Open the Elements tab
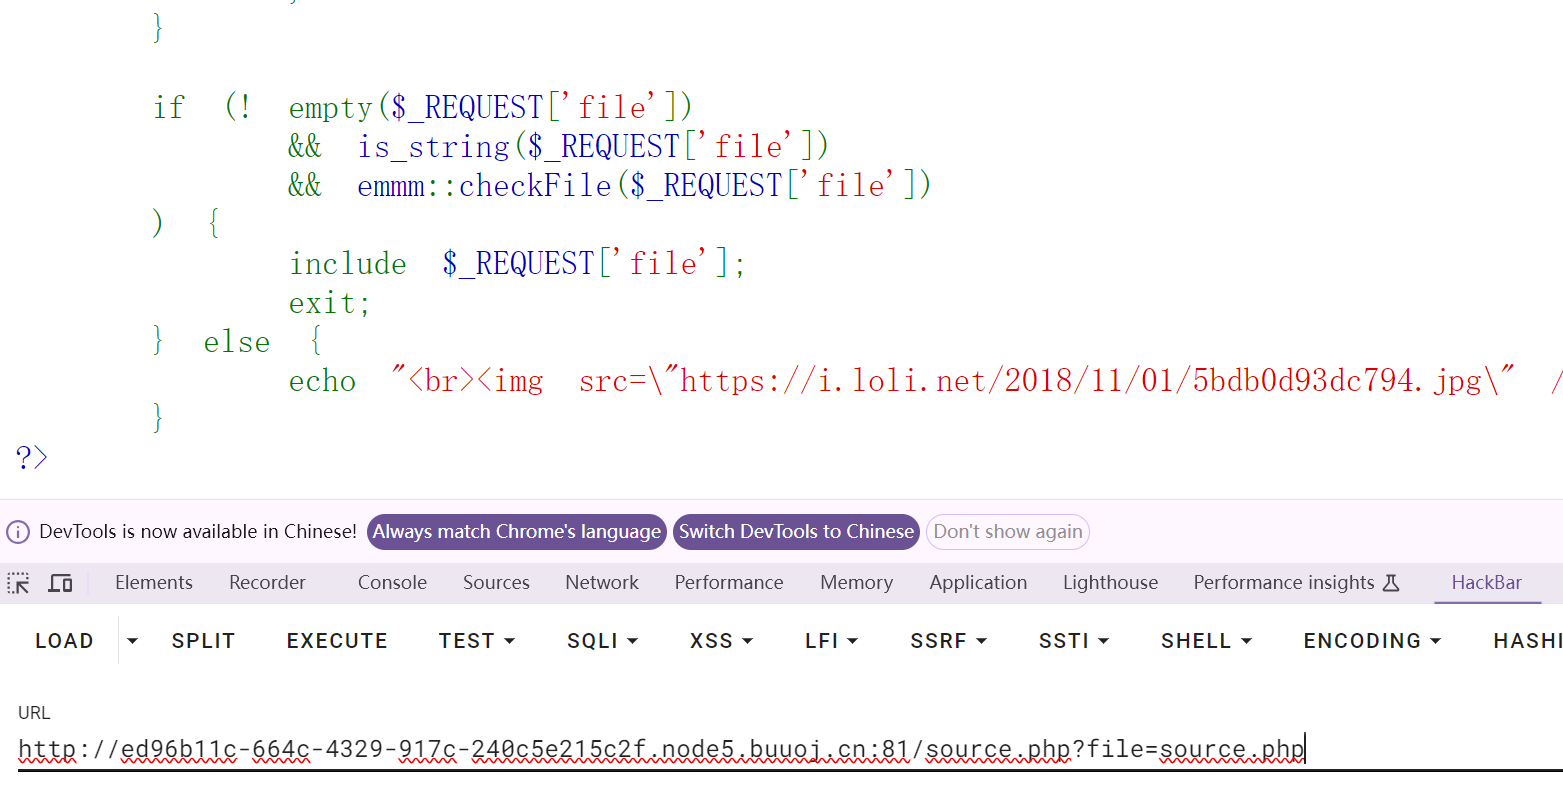 (x=154, y=583)
